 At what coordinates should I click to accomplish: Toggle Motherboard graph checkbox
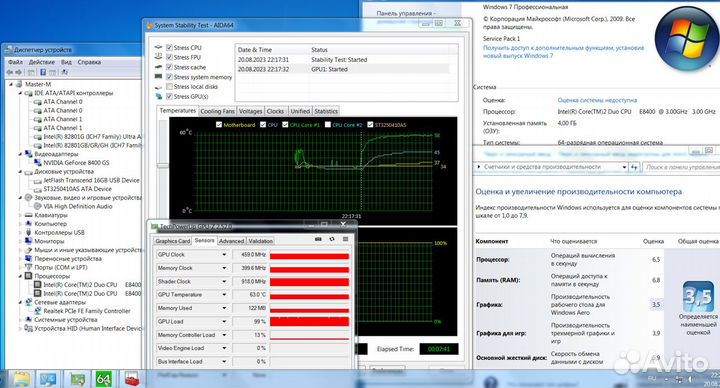click(219, 124)
